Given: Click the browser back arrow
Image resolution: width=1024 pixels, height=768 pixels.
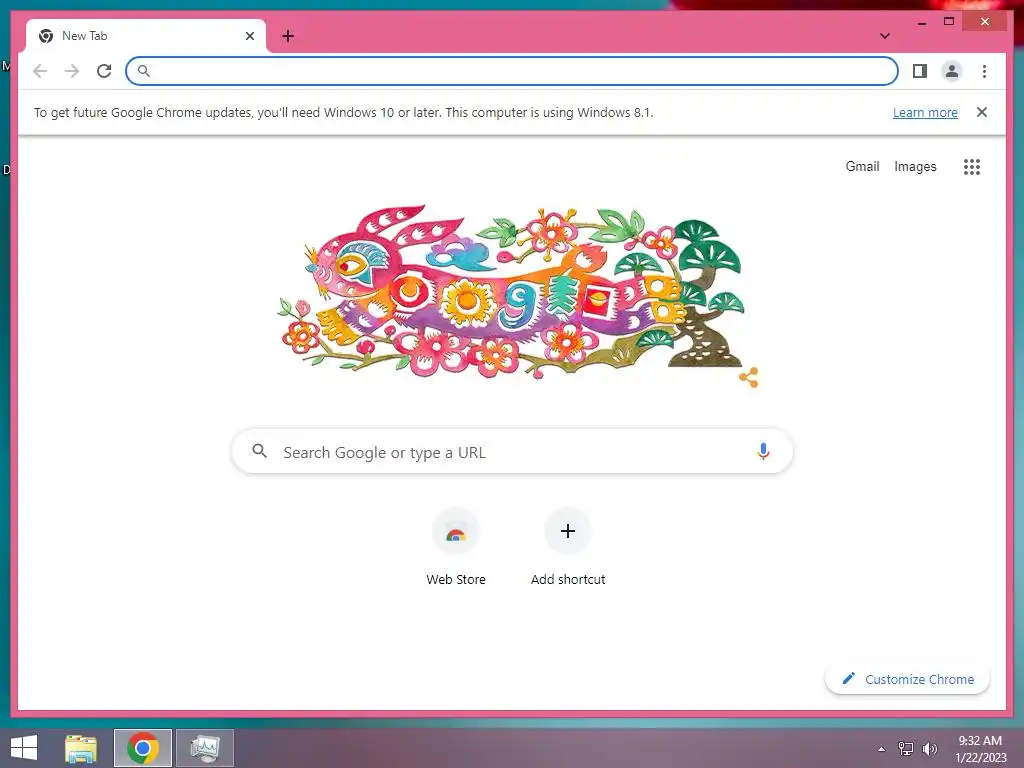Looking at the screenshot, I should click(x=40, y=71).
